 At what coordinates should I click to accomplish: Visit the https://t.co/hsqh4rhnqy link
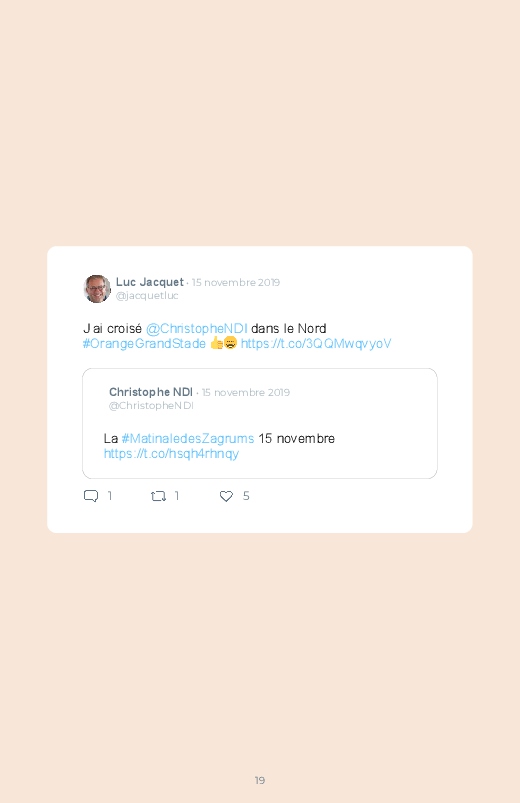point(172,454)
